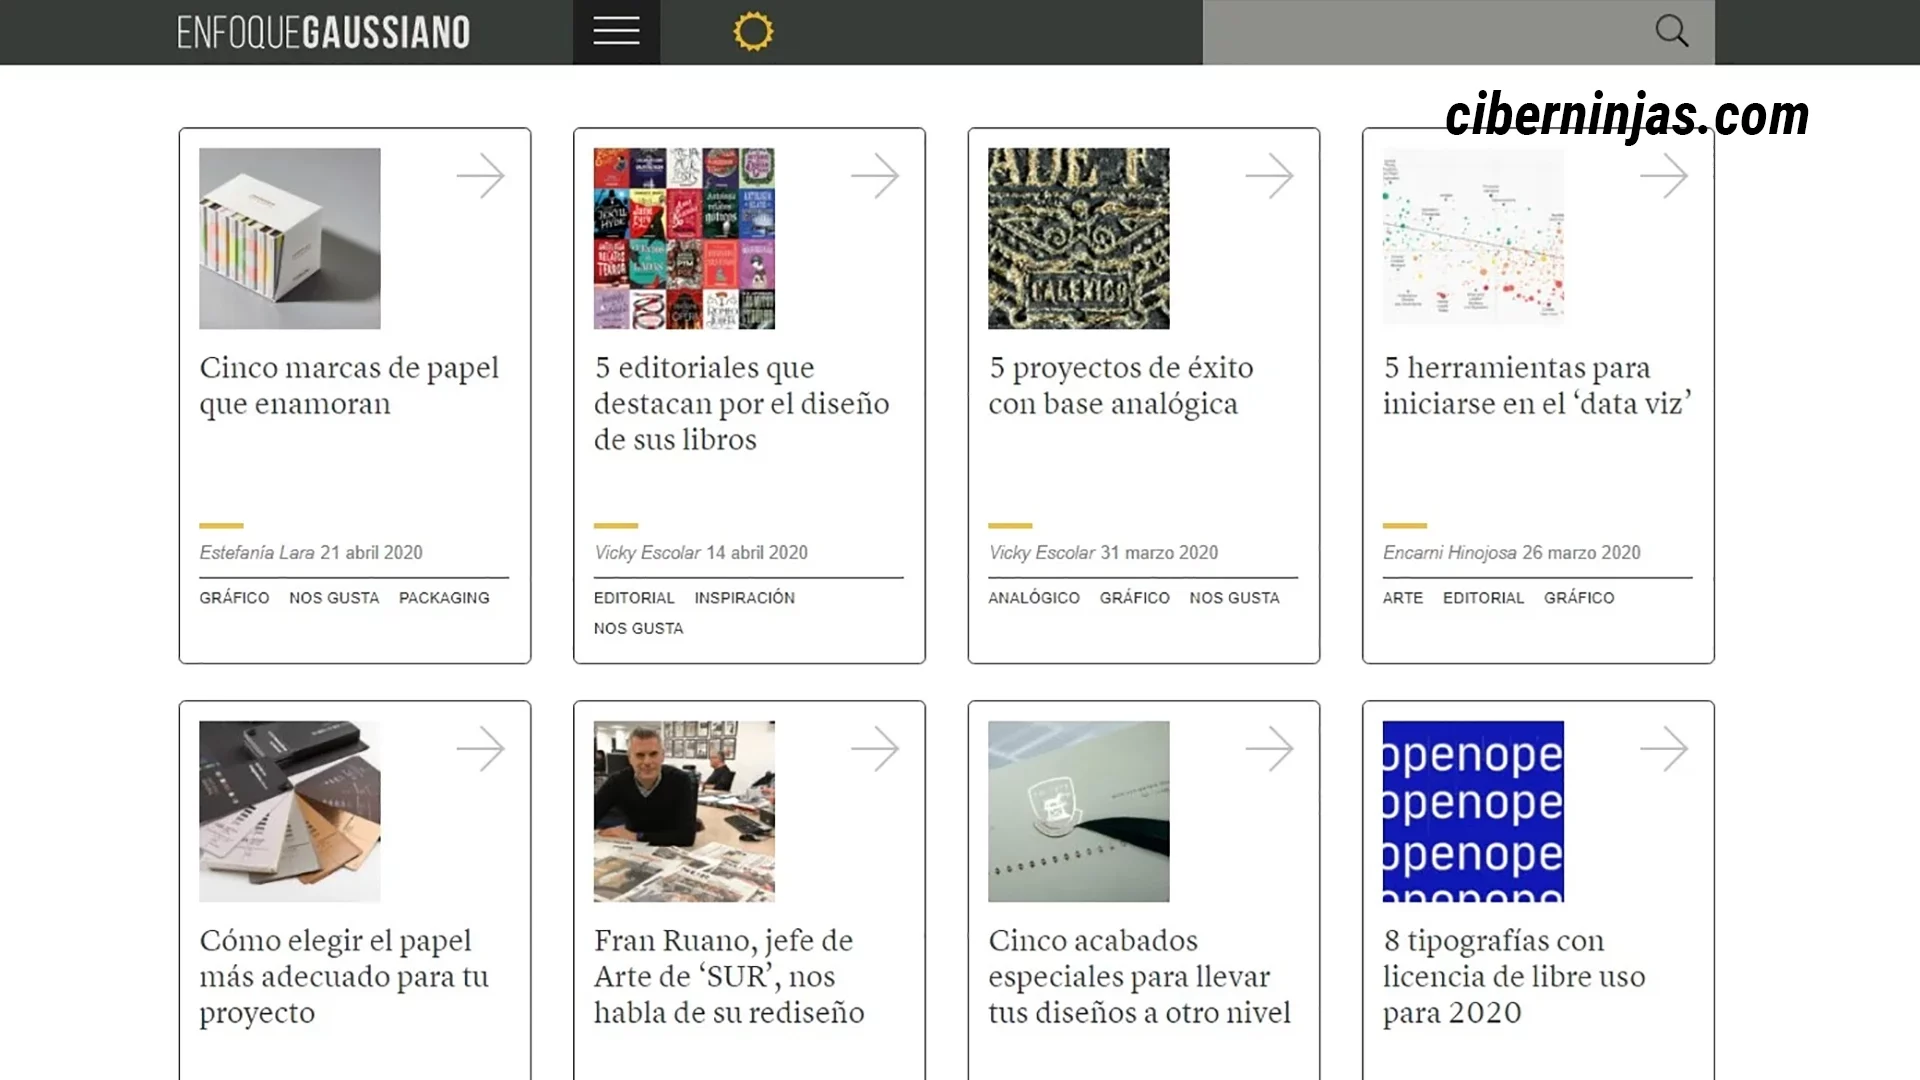Open the hamburger navigation menu

point(616,31)
